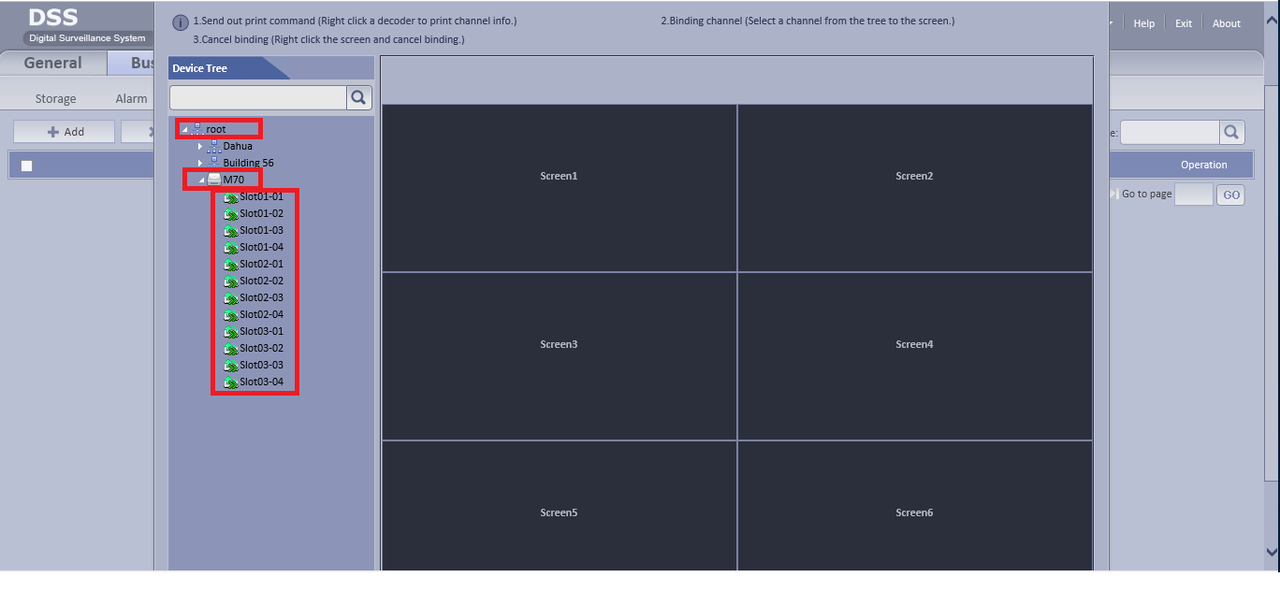Click the Slot02-01 channel icon
The image size is (1280, 606).
click(231, 264)
